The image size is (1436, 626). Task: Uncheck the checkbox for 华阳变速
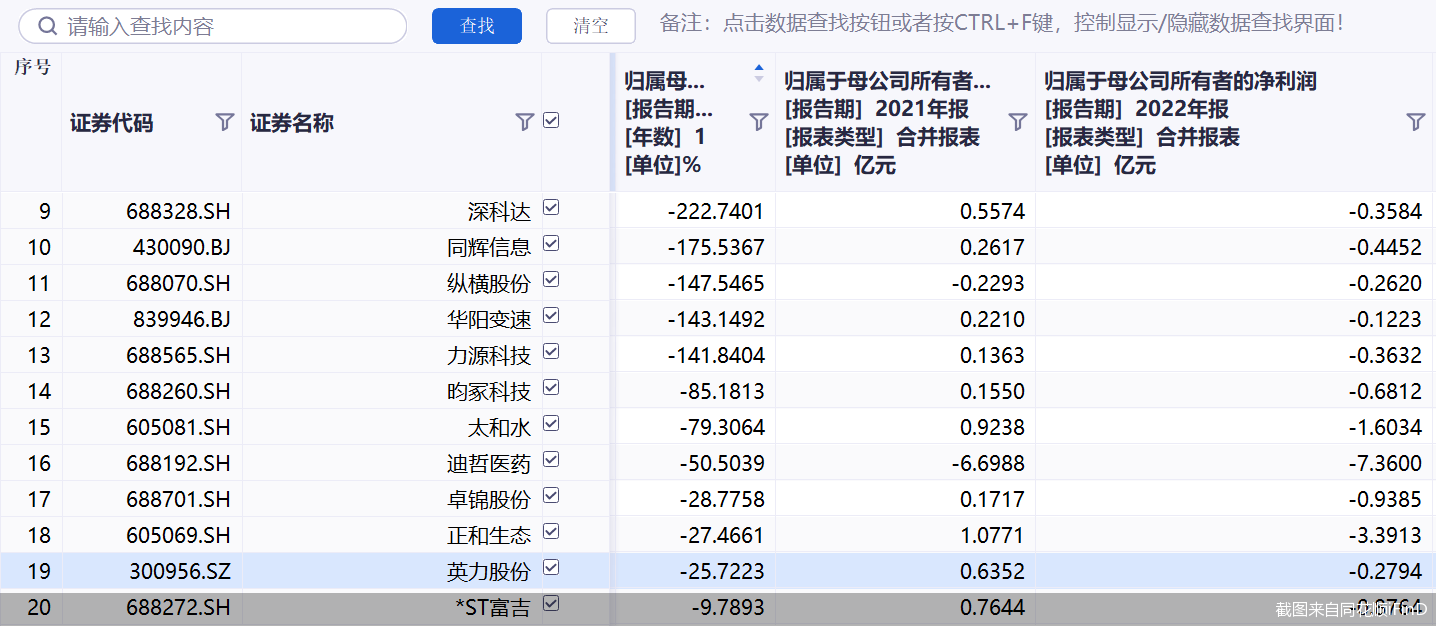coord(551,316)
